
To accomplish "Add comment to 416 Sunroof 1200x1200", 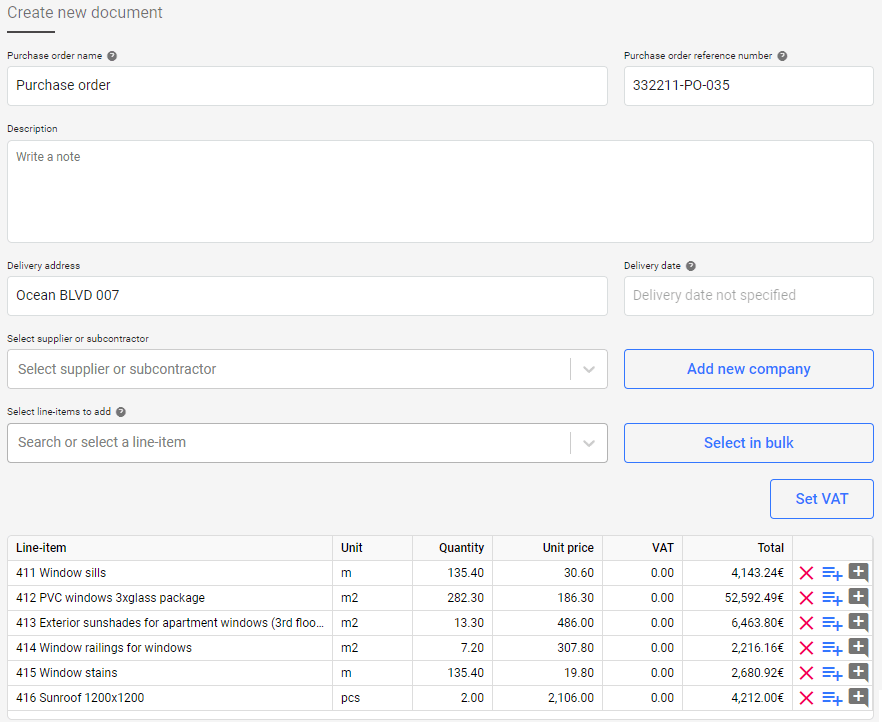I will [858, 697].
